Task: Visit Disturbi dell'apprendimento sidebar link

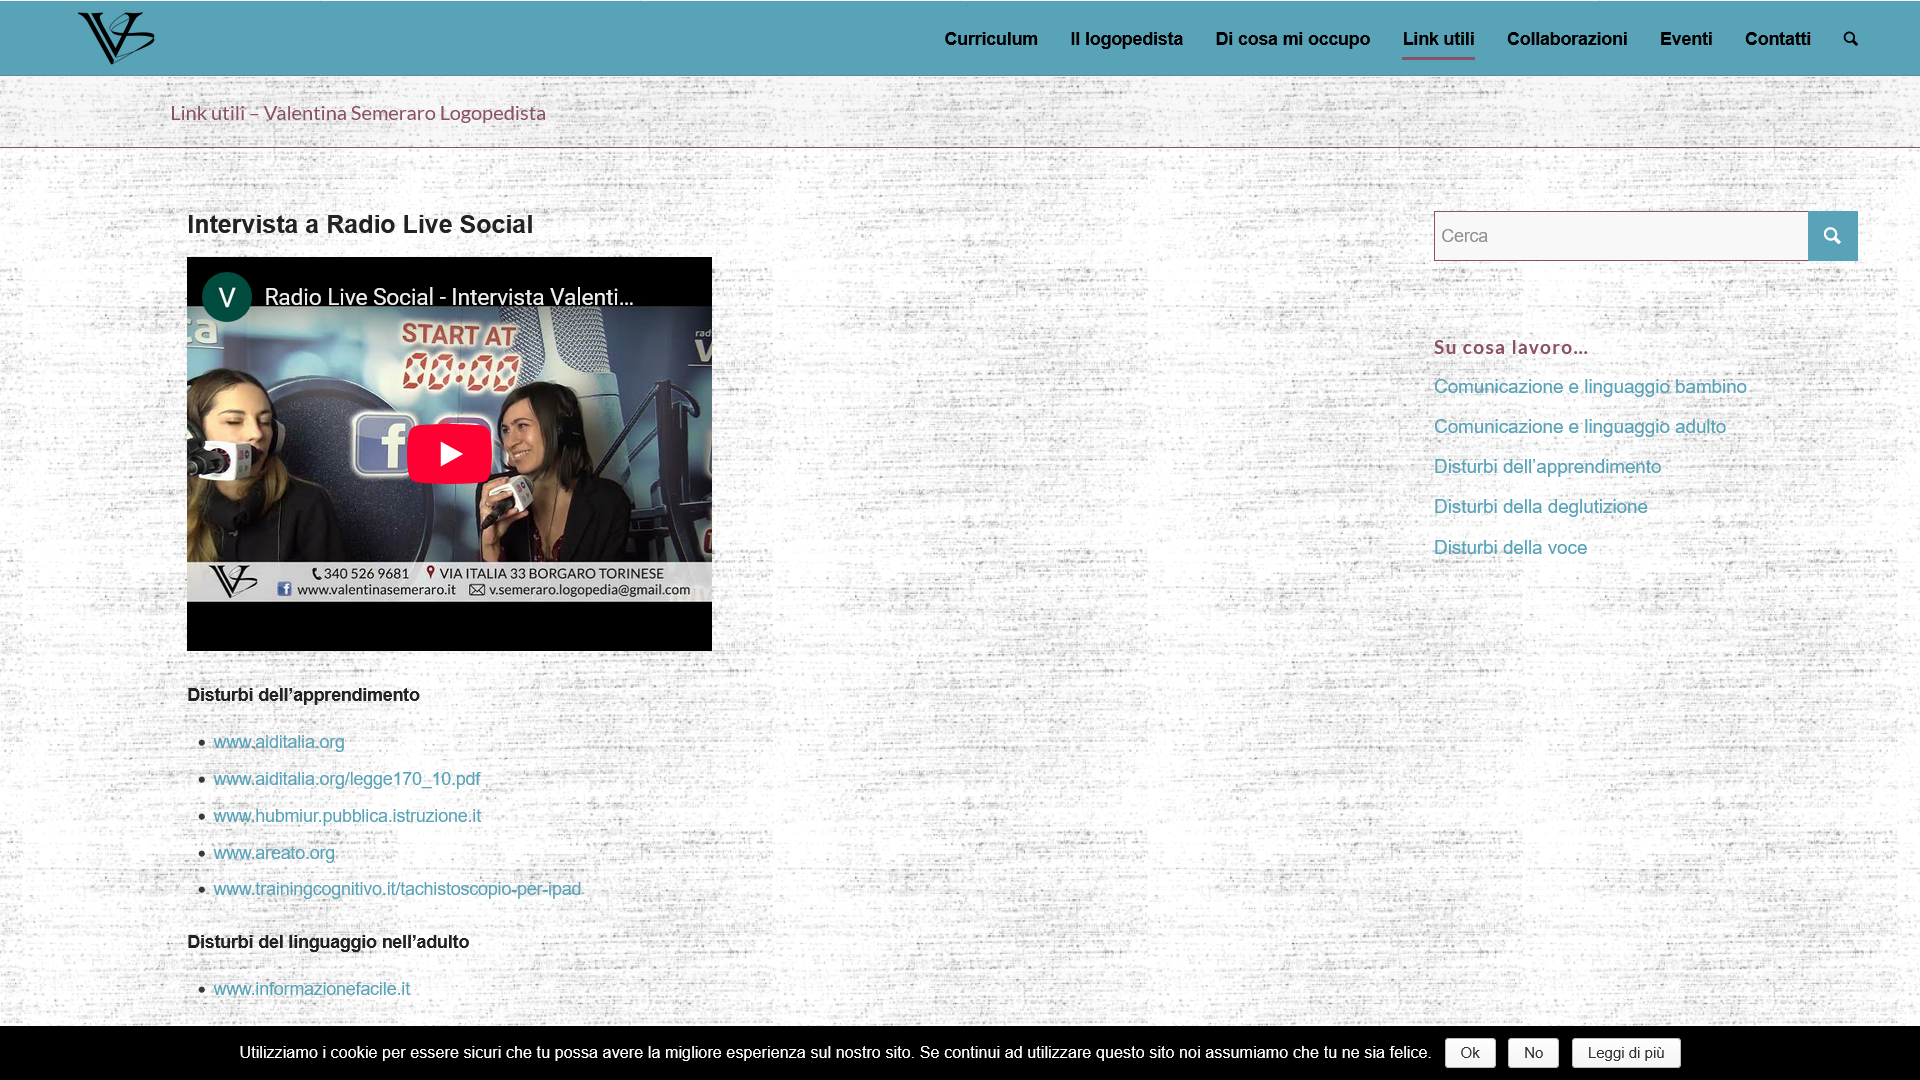Action: pos(1547,467)
